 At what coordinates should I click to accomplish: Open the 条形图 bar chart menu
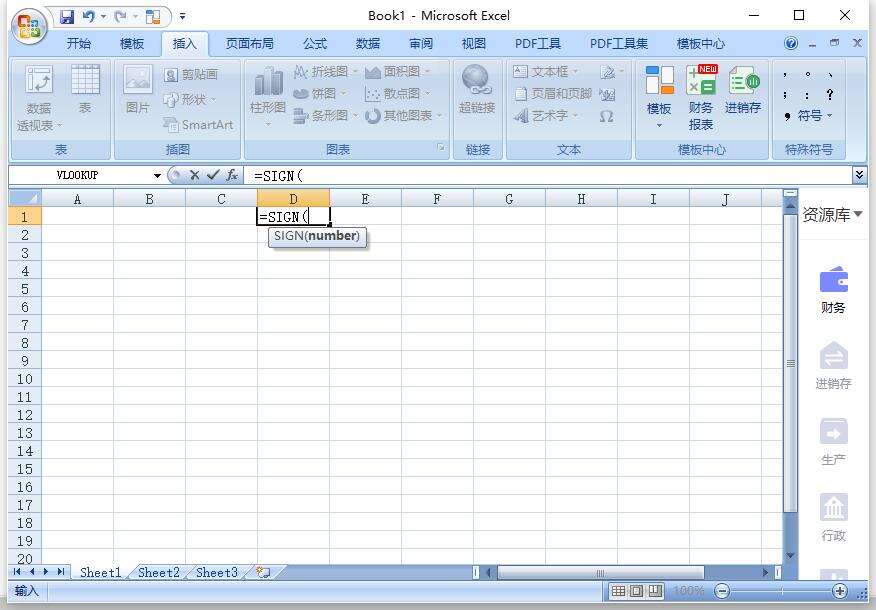pos(325,116)
